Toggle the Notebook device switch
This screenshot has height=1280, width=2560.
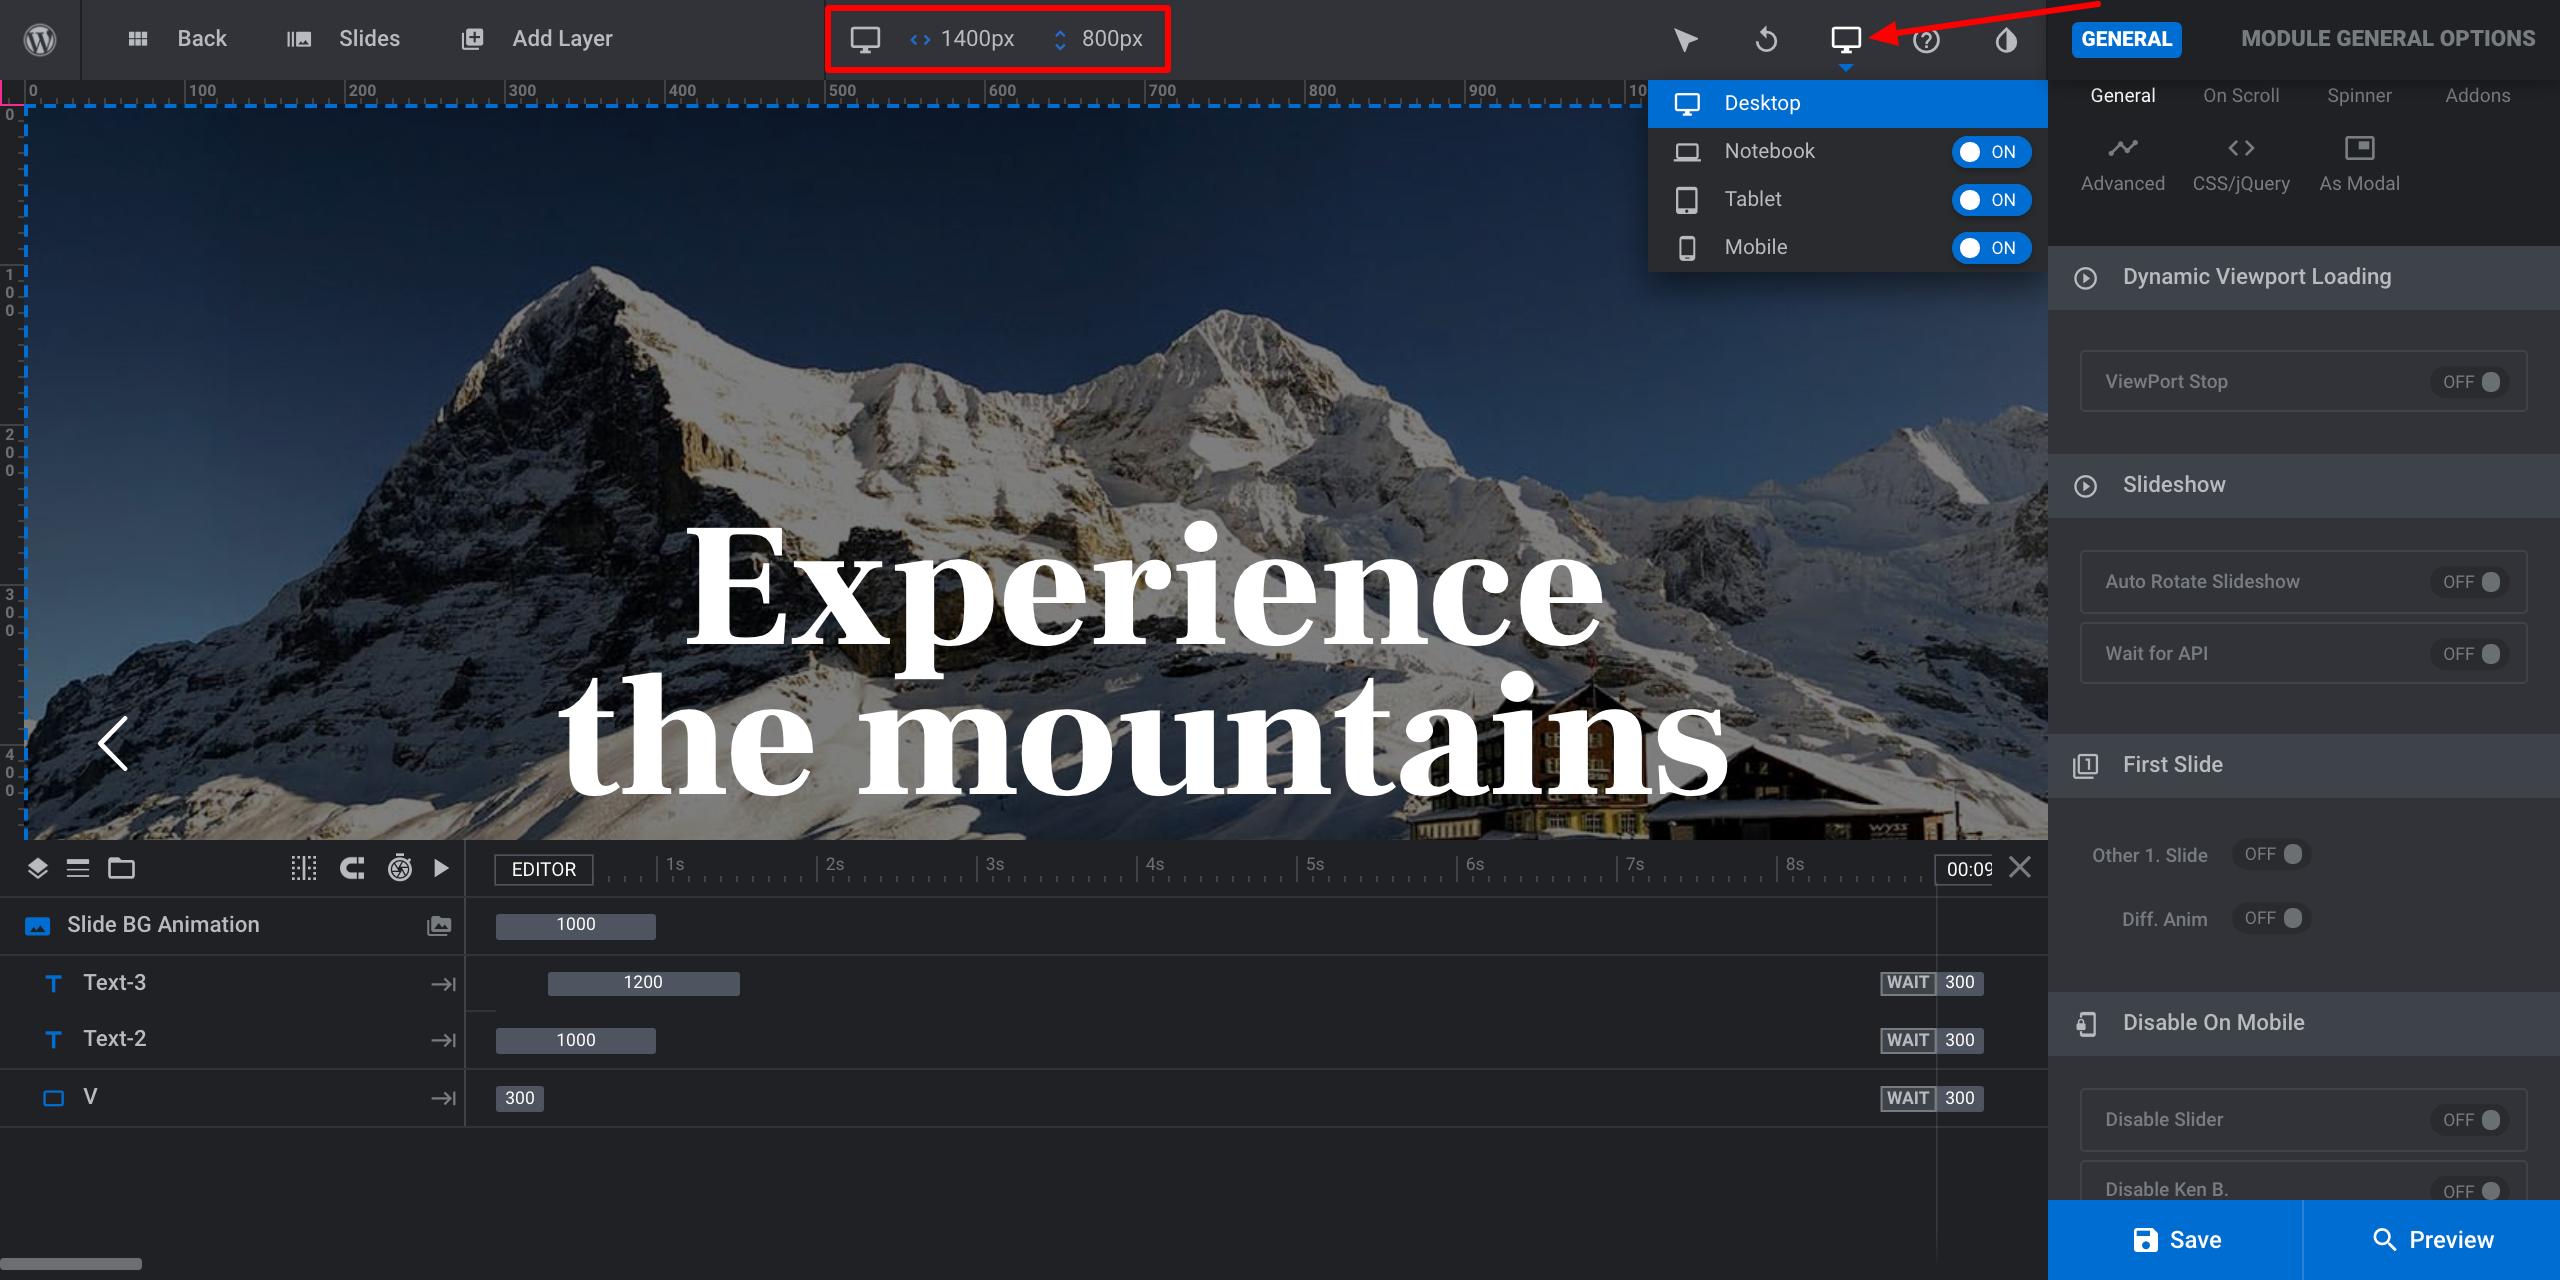point(1990,152)
